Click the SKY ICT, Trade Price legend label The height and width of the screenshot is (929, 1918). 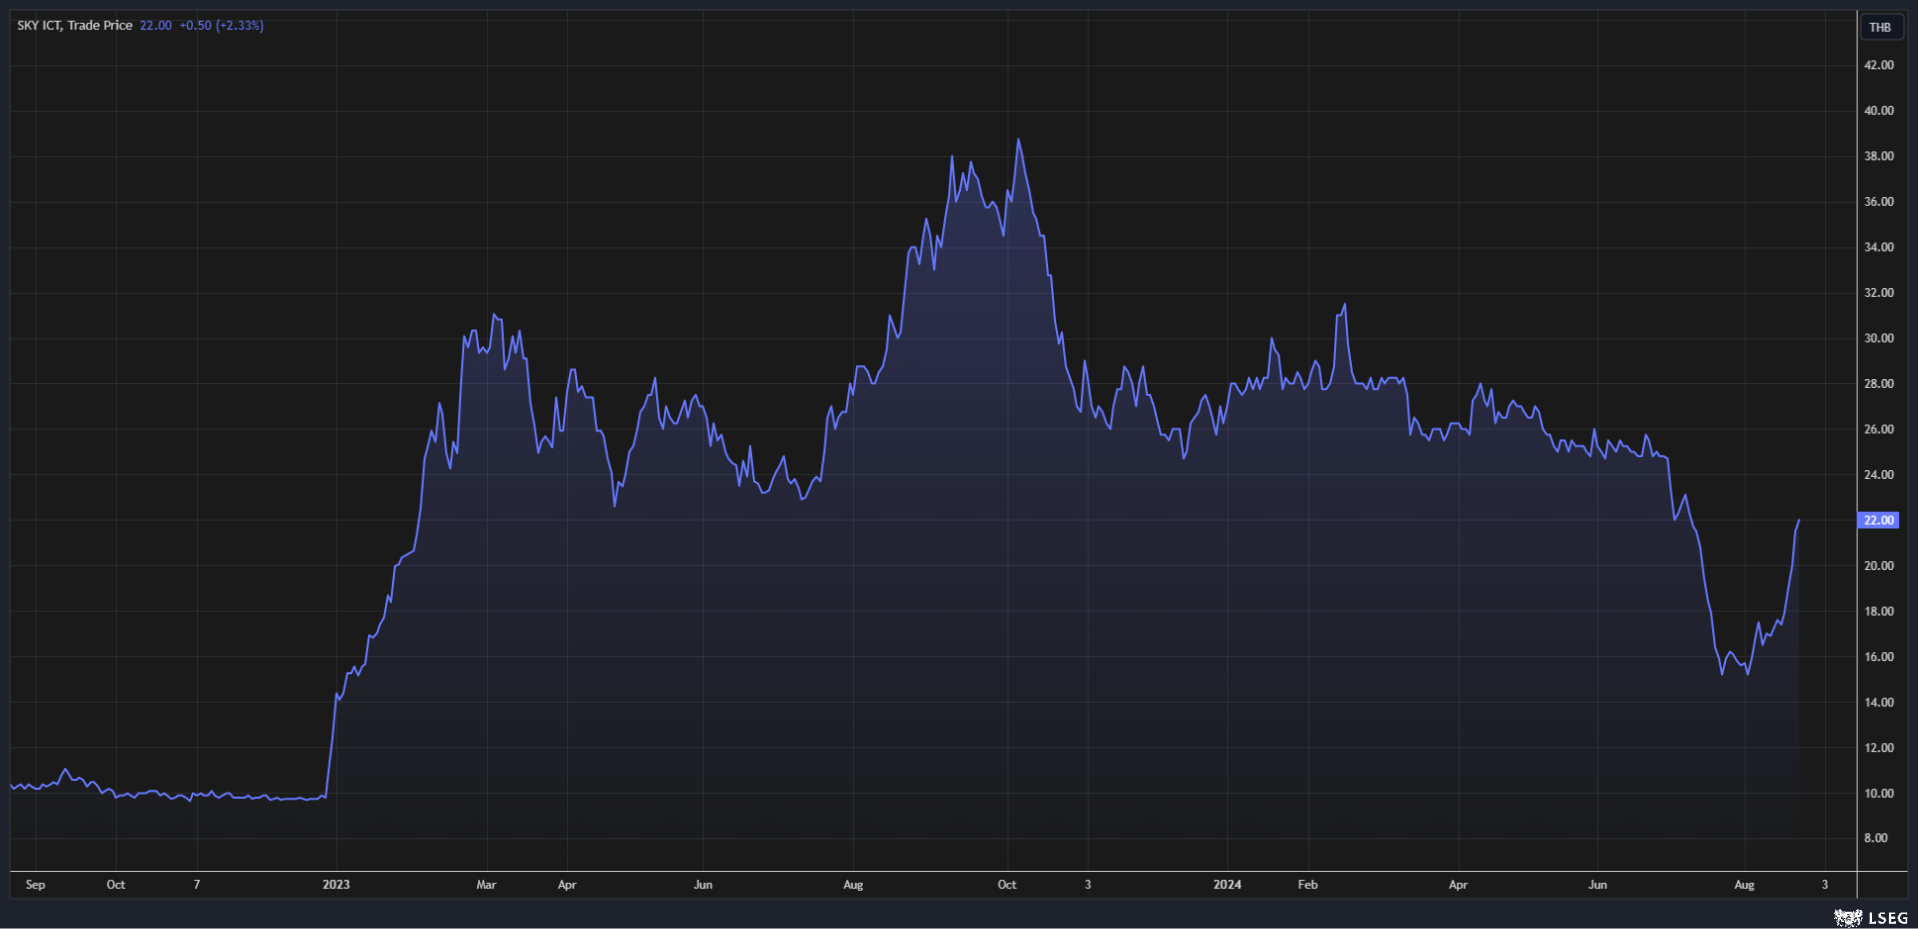75,25
